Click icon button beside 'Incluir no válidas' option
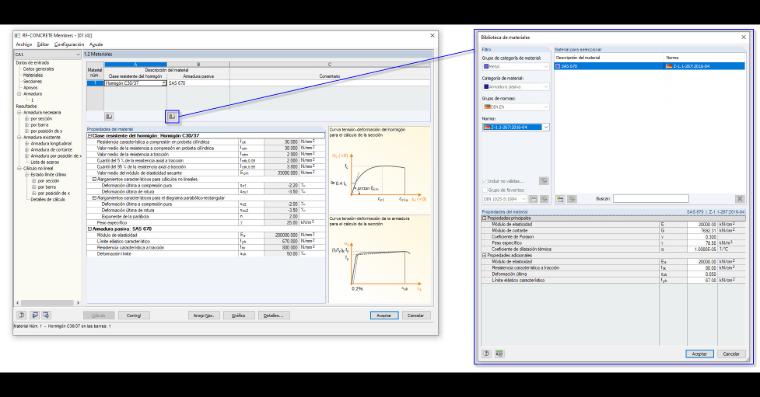Image resolution: width=760 pixels, height=397 pixels. point(544,181)
